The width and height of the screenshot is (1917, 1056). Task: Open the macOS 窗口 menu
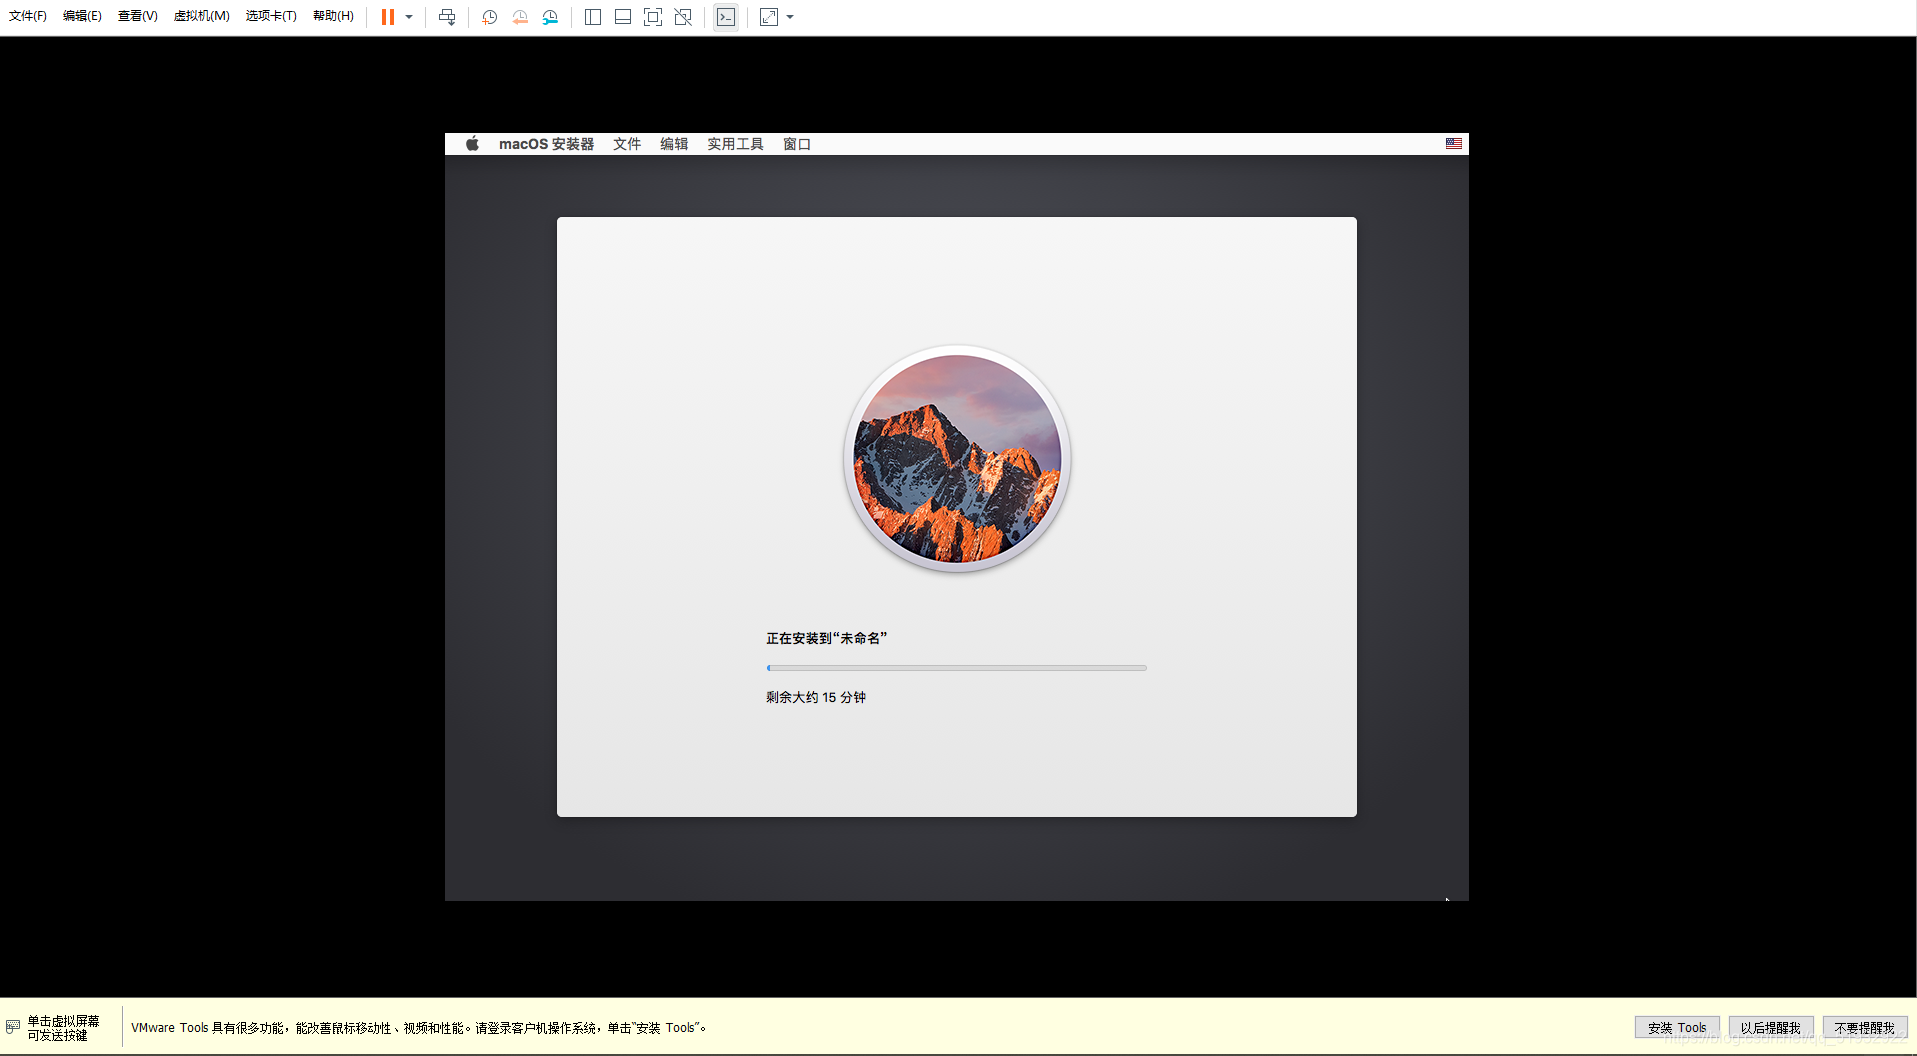[797, 144]
